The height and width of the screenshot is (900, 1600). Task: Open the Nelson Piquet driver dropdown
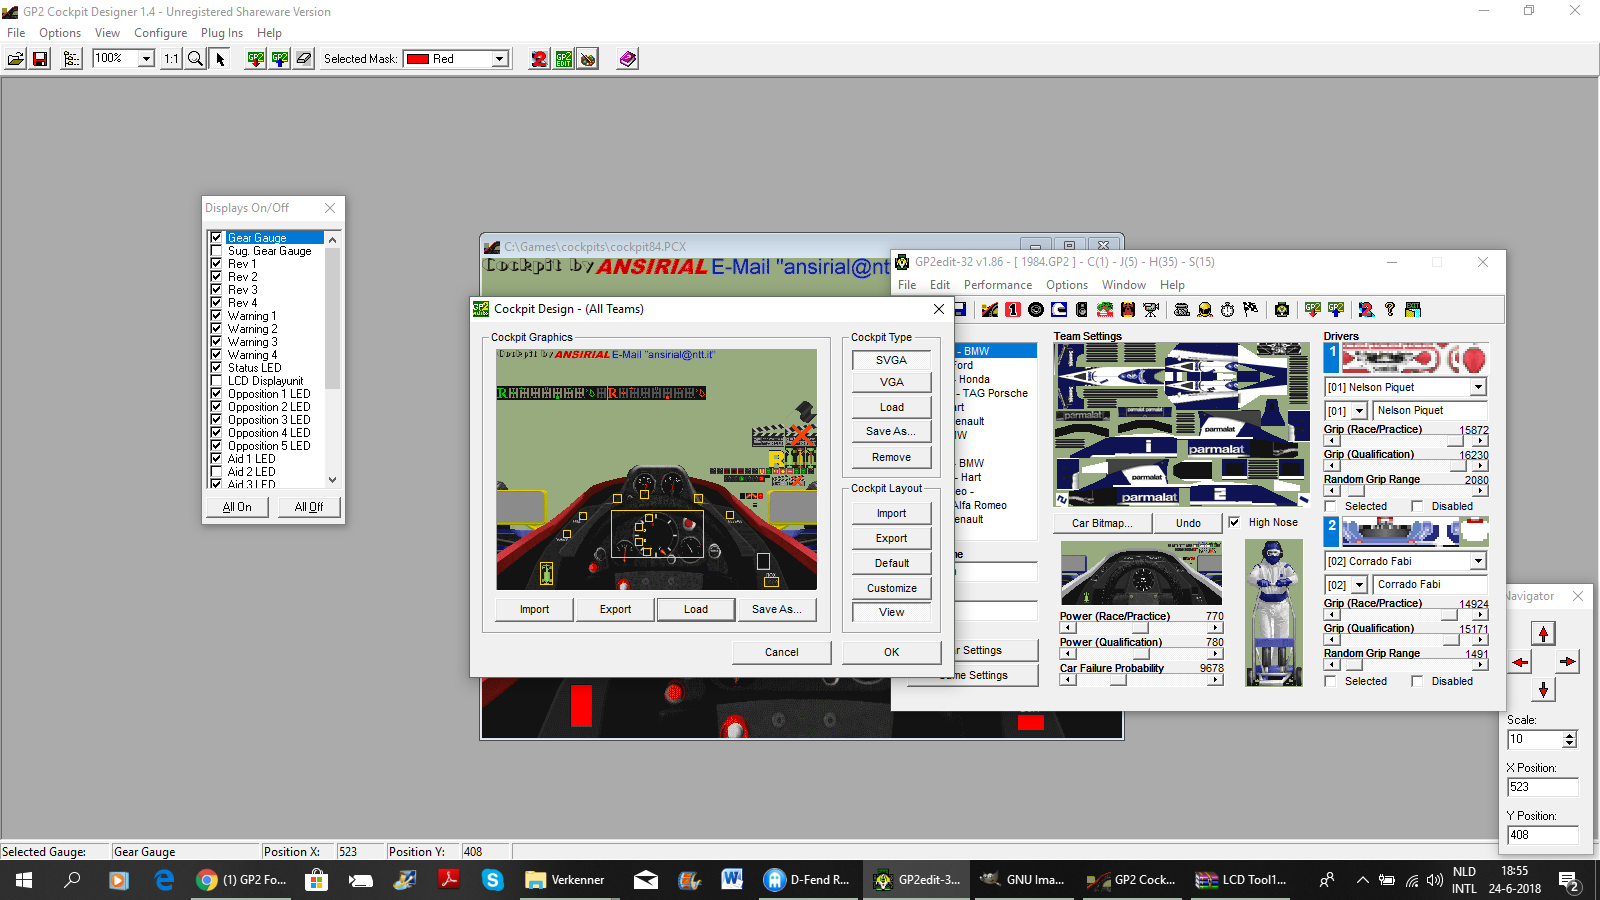[x=1478, y=387]
